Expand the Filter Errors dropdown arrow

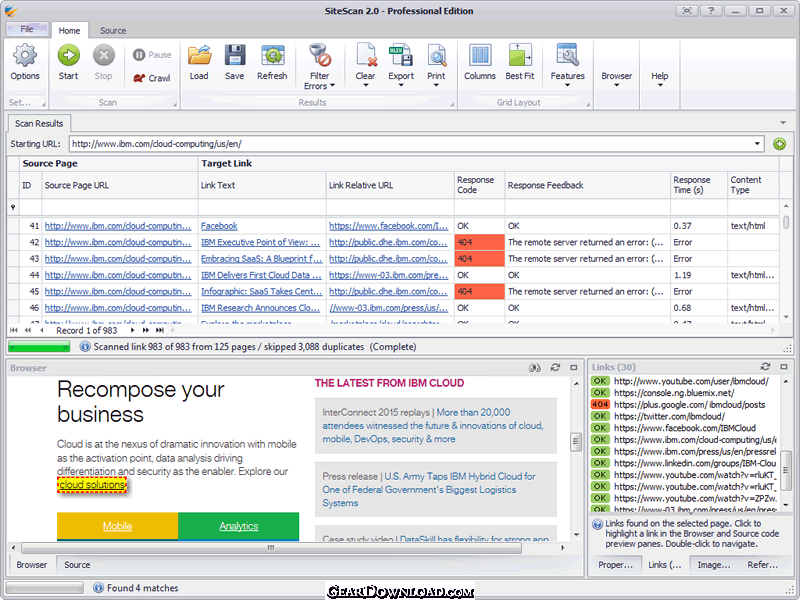click(x=333, y=86)
